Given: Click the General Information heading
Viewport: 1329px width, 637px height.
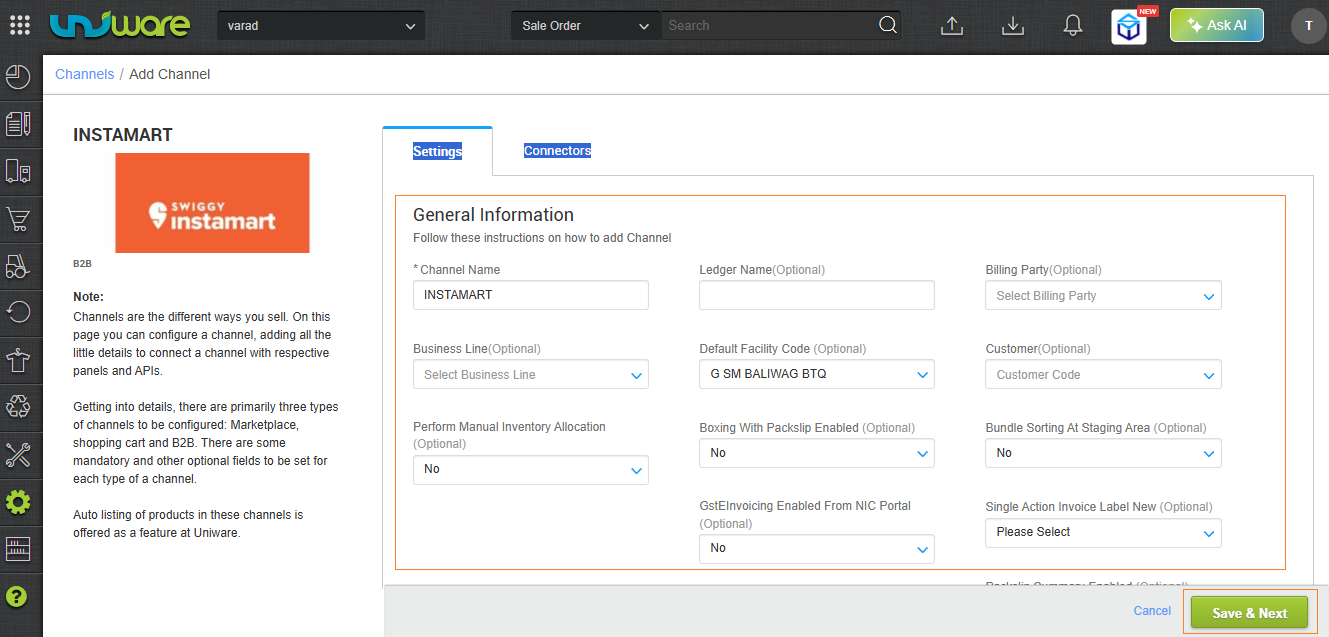Looking at the screenshot, I should click(493, 215).
